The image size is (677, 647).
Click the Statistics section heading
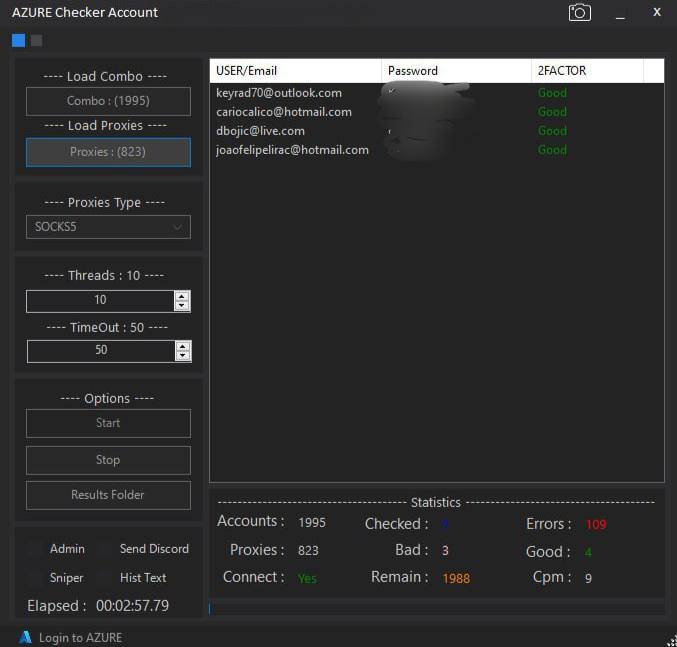[436, 502]
